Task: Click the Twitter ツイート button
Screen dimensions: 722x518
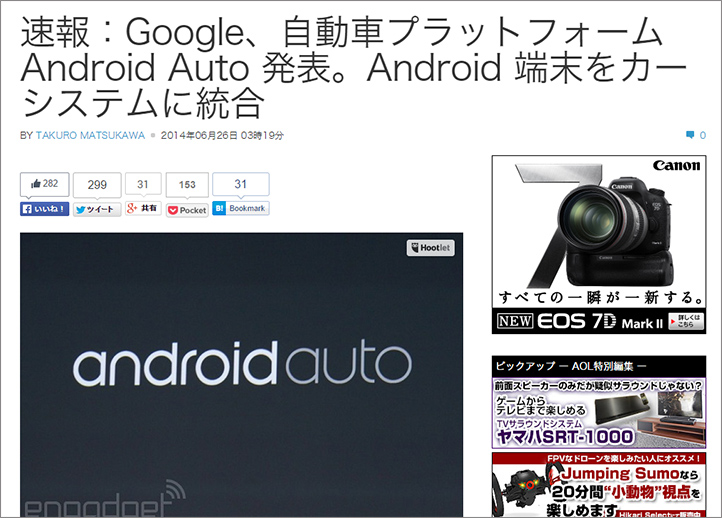Action: (x=97, y=210)
